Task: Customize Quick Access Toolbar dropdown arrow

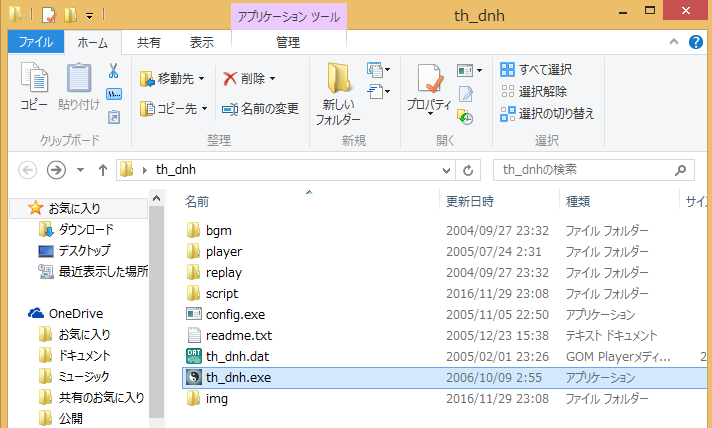Action: [x=89, y=16]
